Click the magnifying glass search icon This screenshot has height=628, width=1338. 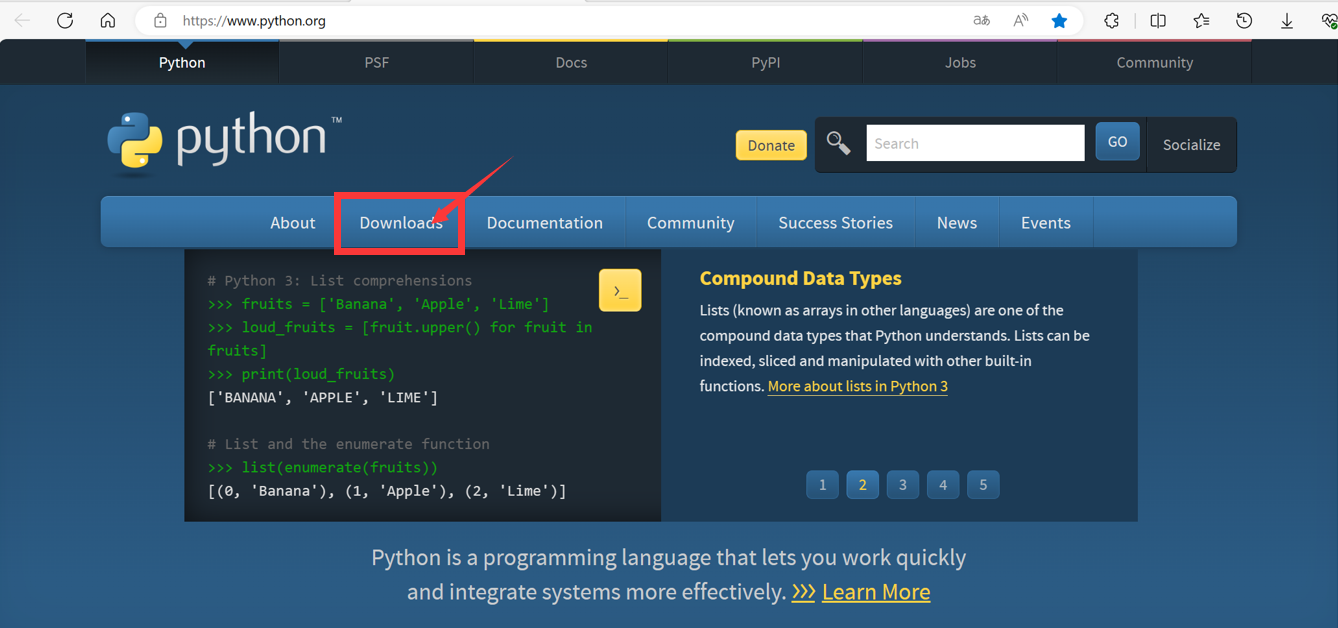point(838,144)
